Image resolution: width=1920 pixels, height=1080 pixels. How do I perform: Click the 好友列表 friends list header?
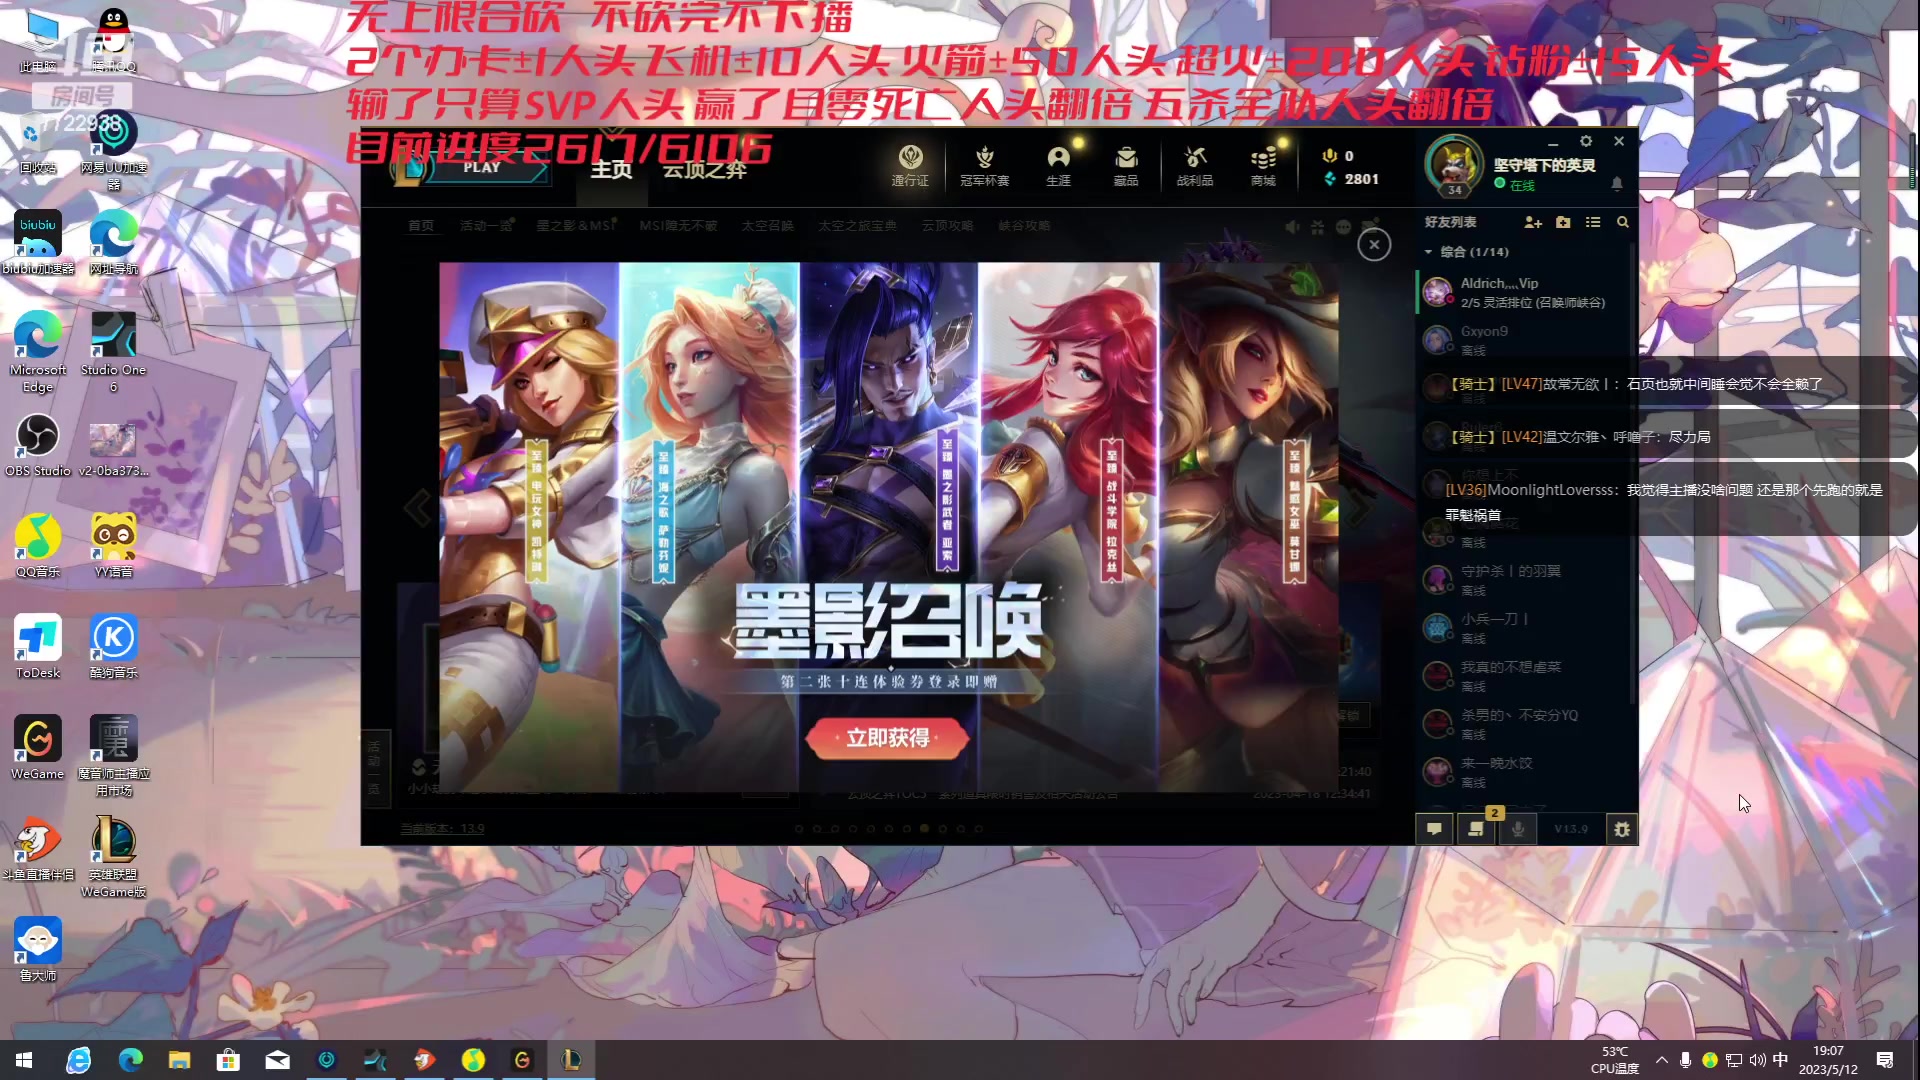pos(1450,222)
